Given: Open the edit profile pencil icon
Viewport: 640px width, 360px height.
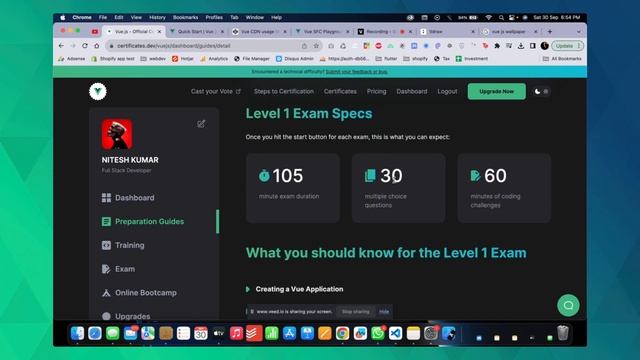Looking at the screenshot, I should pyautogui.click(x=201, y=124).
